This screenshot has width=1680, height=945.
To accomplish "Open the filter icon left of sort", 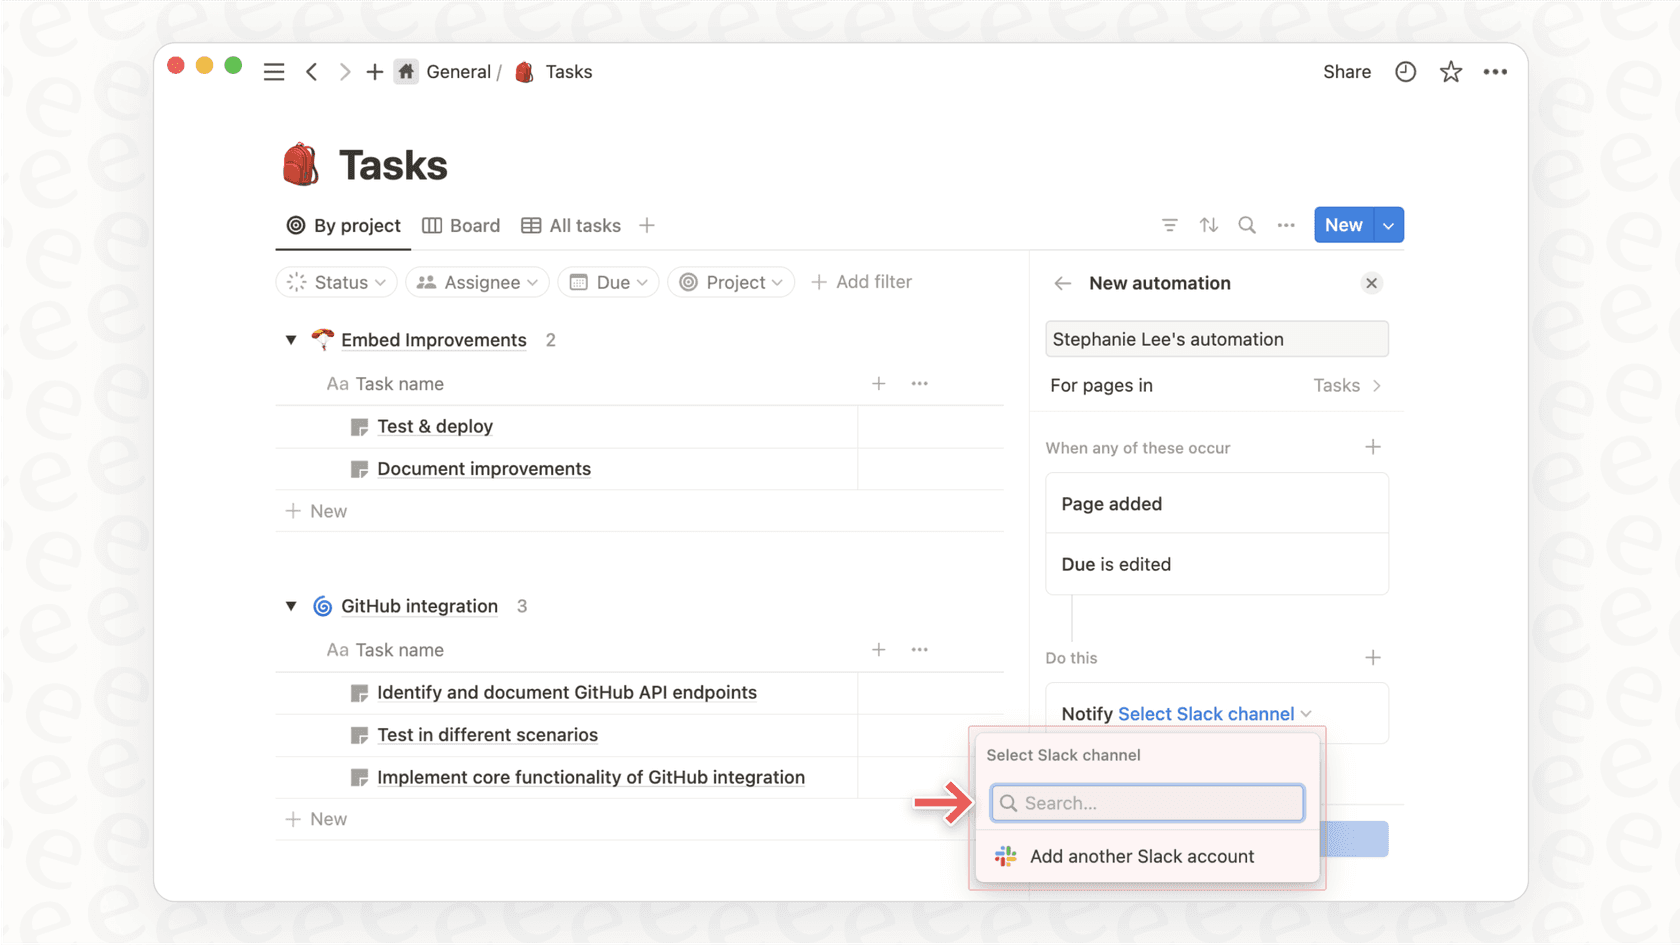I will coord(1169,225).
